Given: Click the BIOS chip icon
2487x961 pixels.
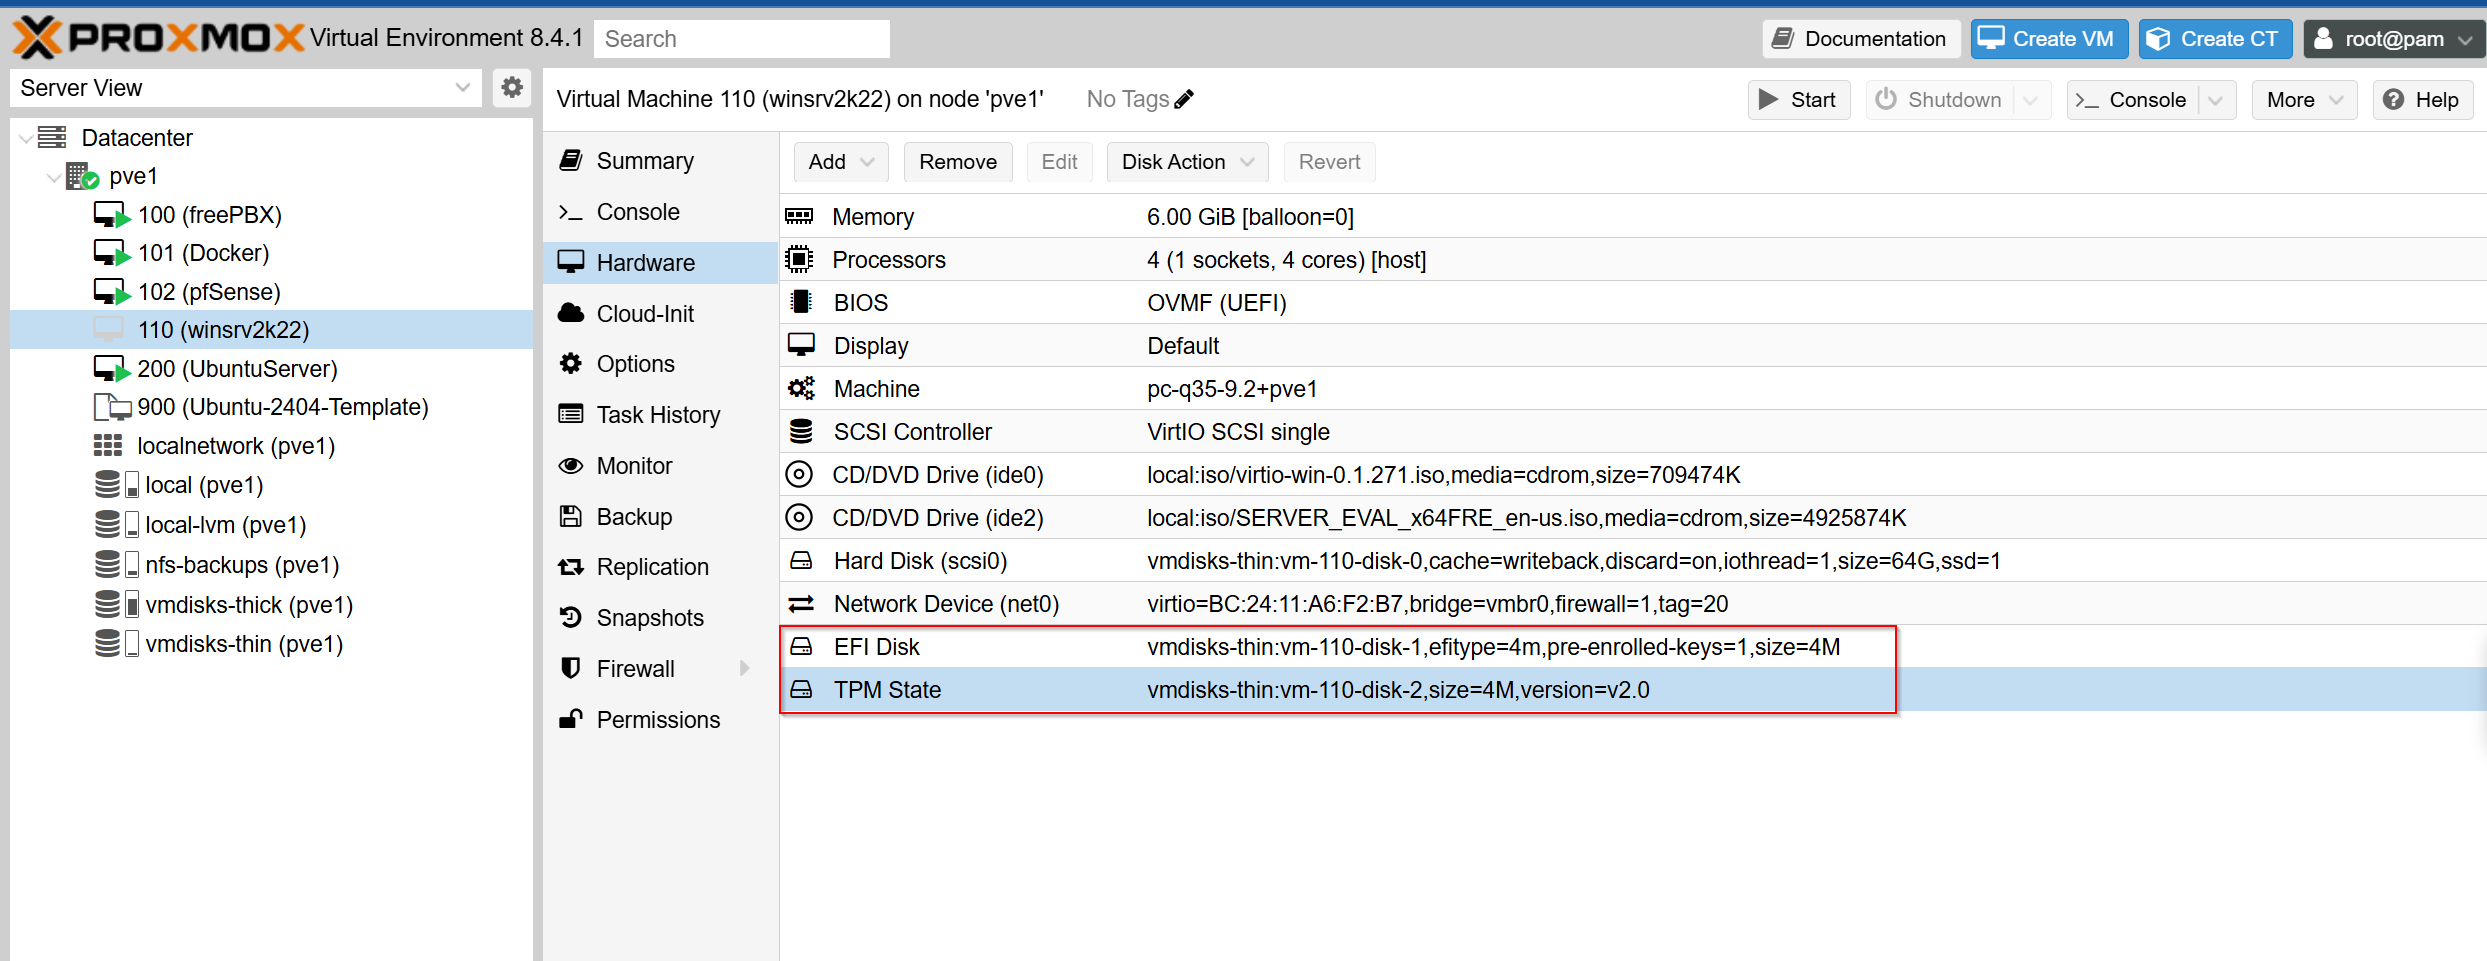Looking at the screenshot, I should tap(800, 302).
